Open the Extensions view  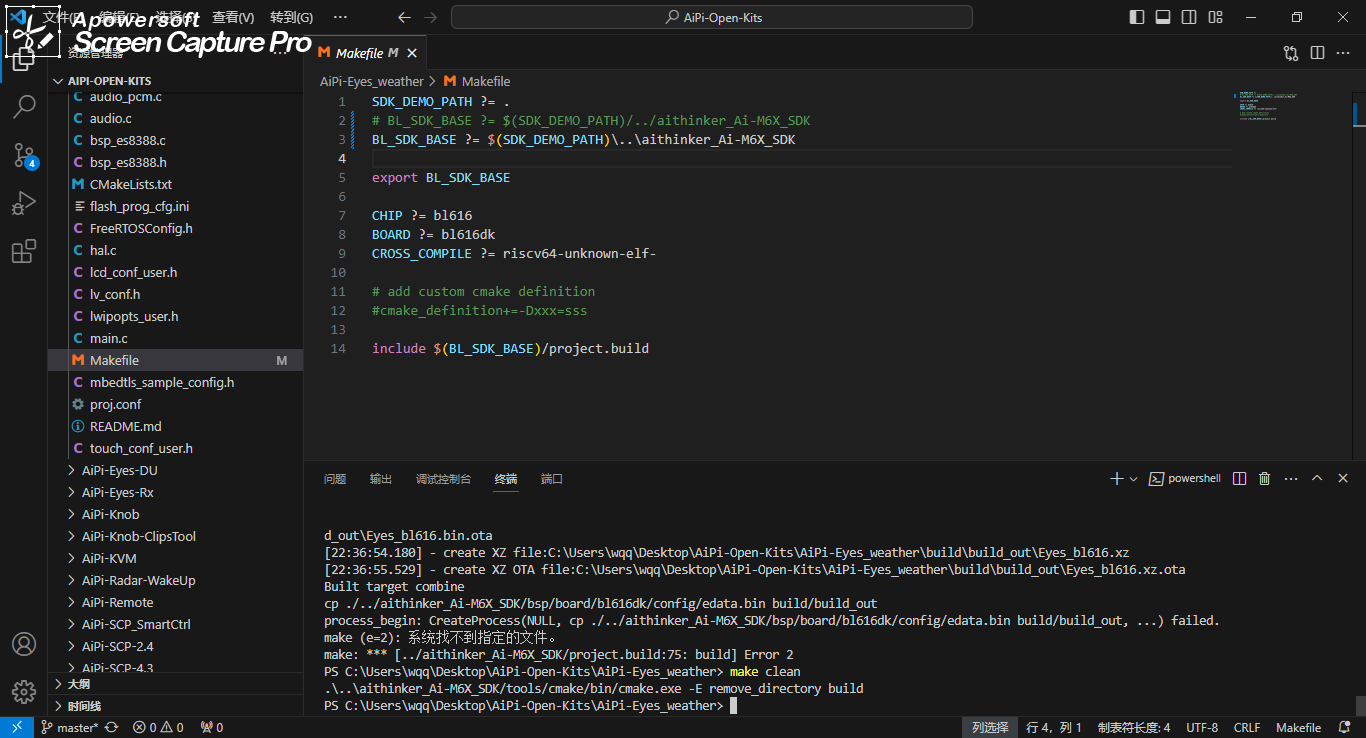(24, 251)
